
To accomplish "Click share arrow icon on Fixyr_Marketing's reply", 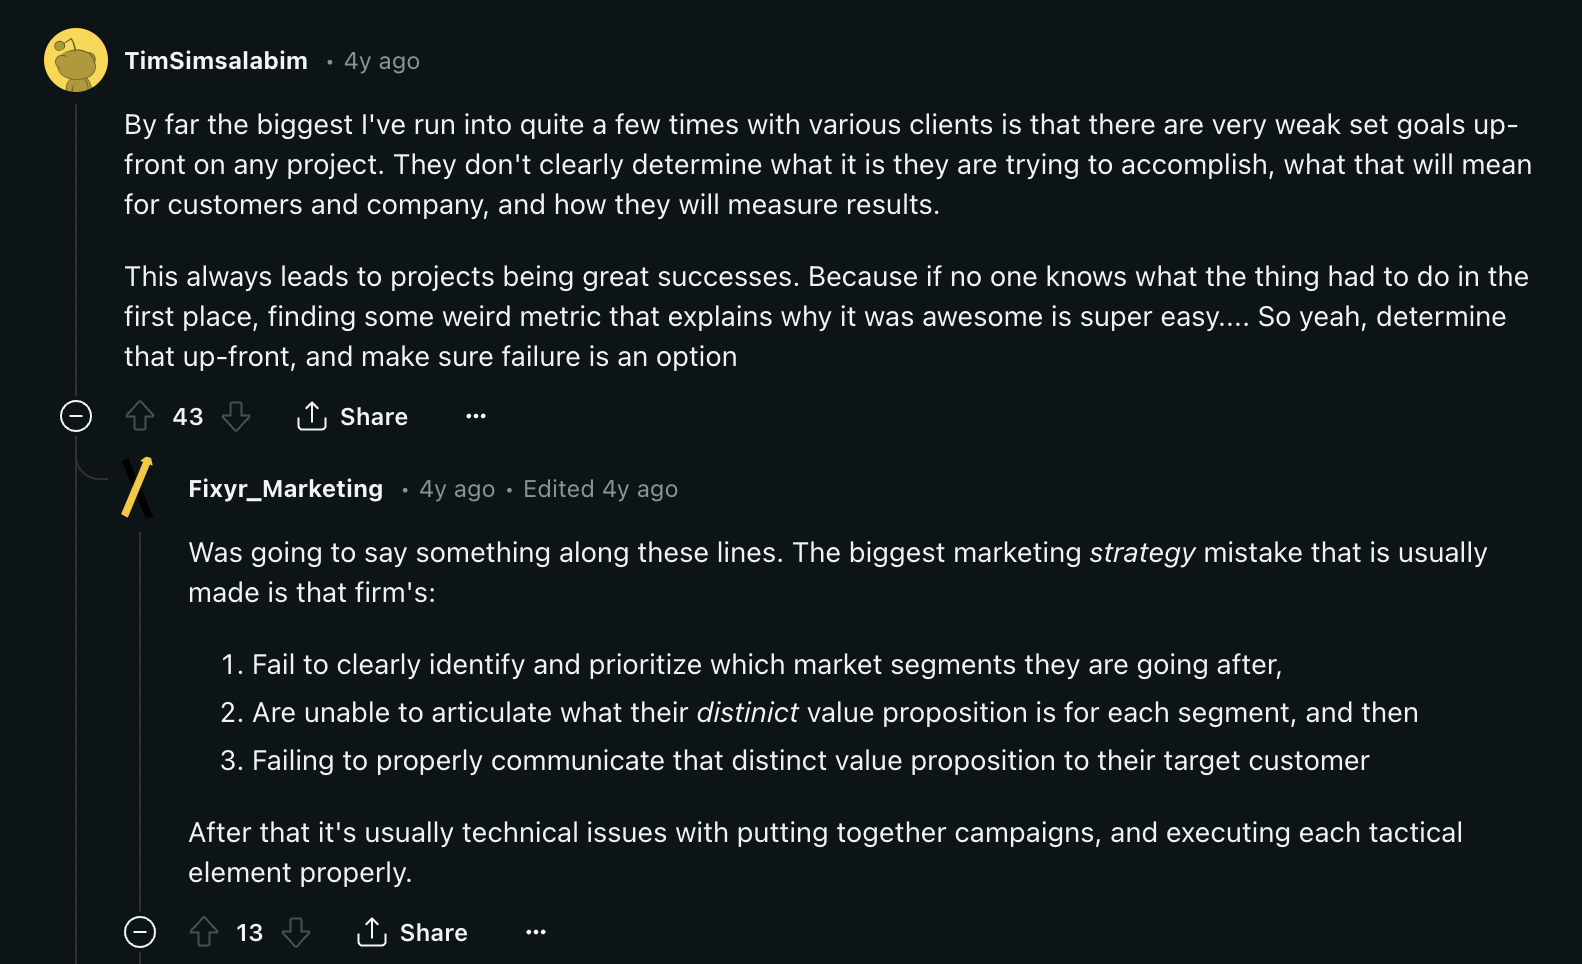I will pos(372,932).
